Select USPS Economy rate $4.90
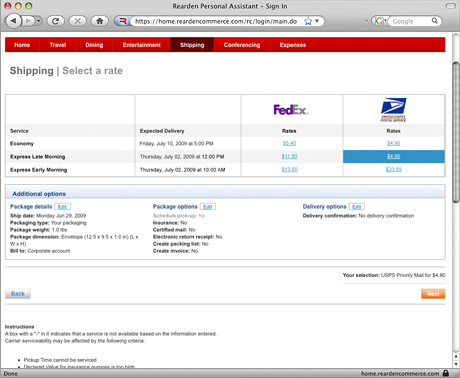The image size is (460, 378). pyautogui.click(x=393, y=143)
